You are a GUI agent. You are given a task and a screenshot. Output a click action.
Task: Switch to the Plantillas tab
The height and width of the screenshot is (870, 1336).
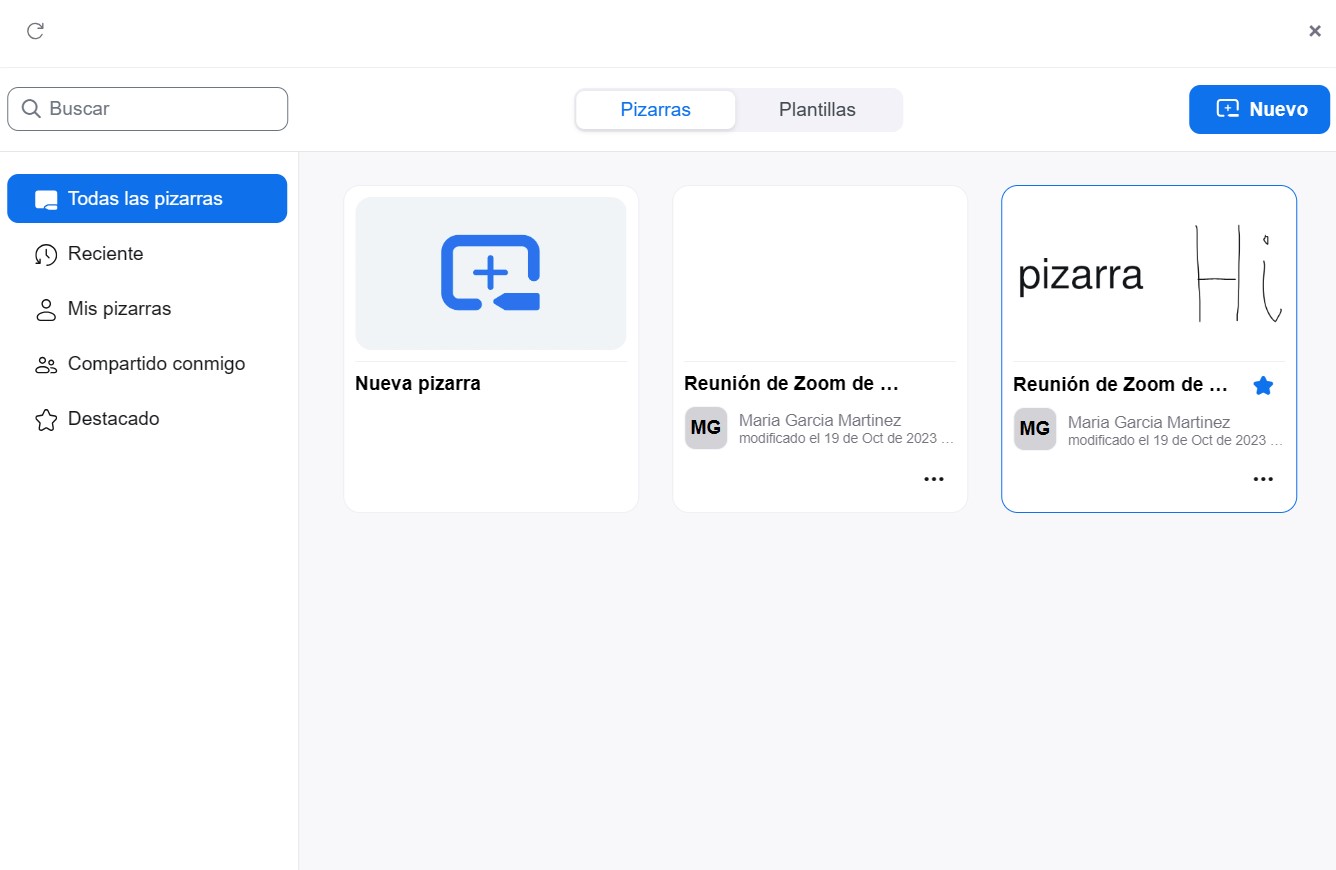[x=817, y=110]
